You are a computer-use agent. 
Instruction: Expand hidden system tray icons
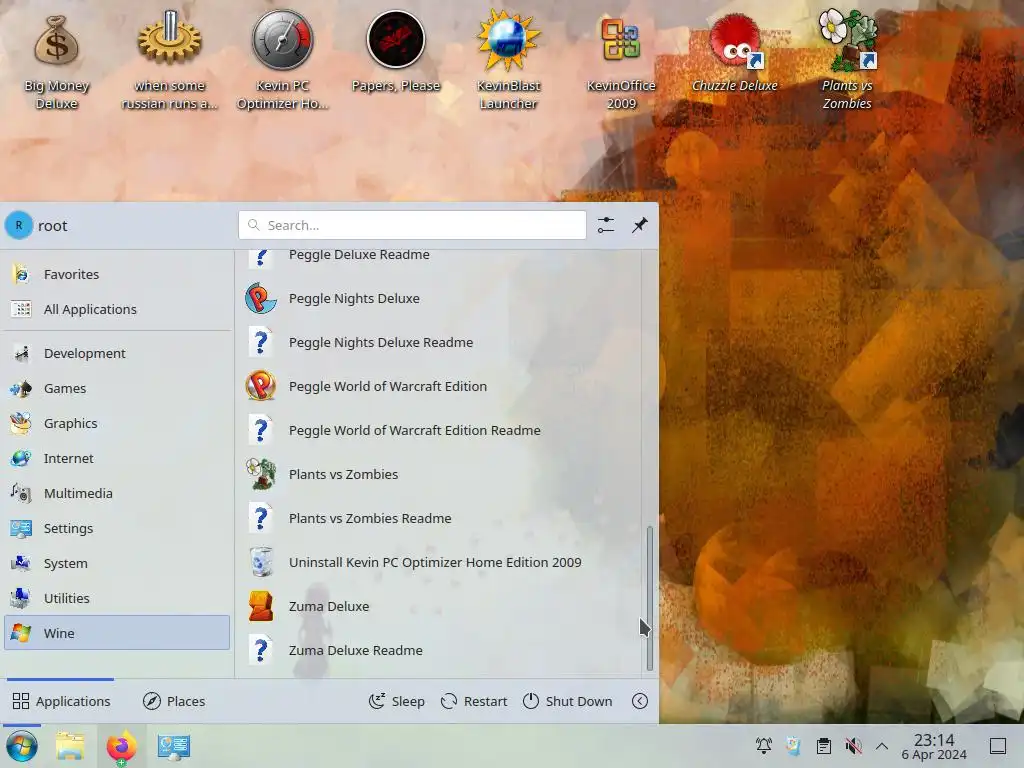click(882, 746)
